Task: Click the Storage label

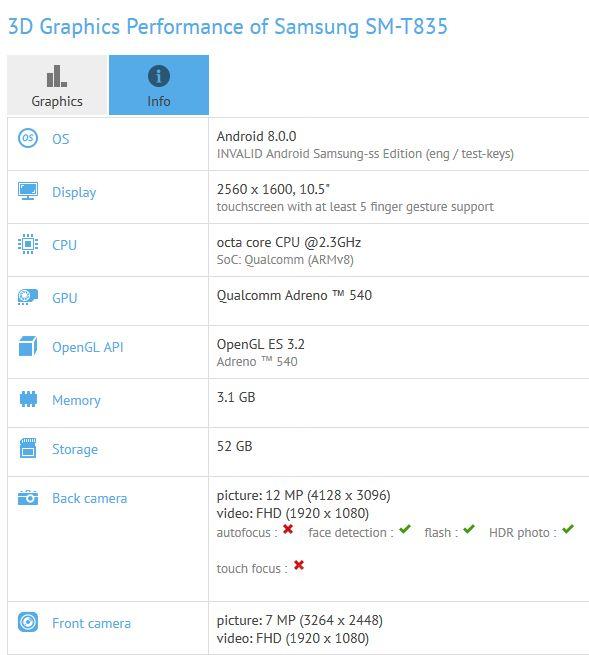Action: [x=75, y=449]
